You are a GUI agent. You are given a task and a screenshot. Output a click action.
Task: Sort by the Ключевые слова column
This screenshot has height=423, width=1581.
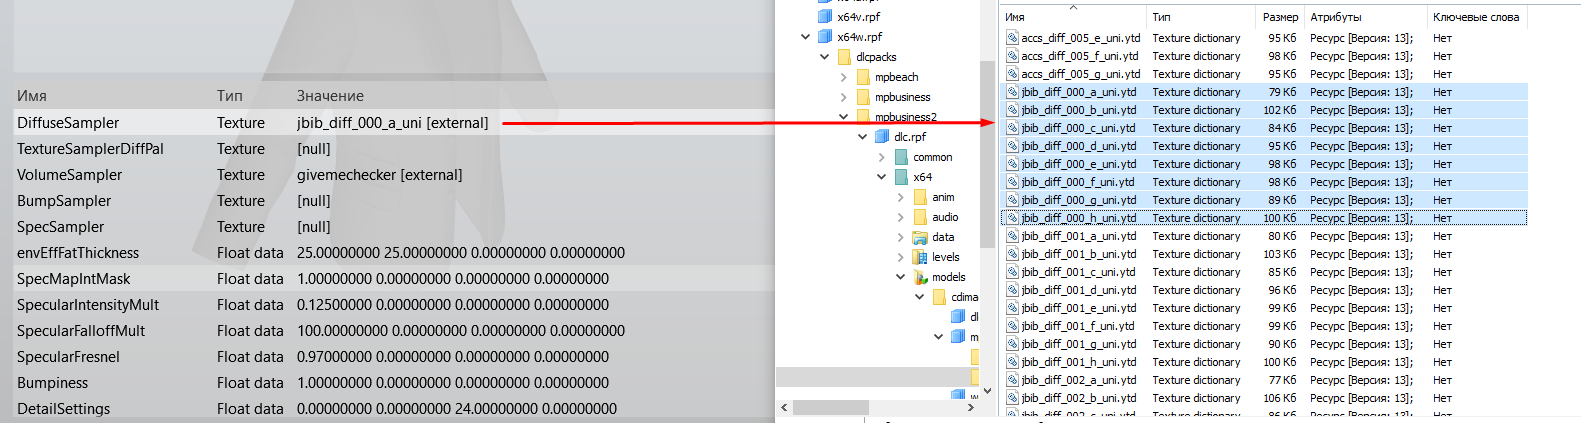[x=1475, y=17]
